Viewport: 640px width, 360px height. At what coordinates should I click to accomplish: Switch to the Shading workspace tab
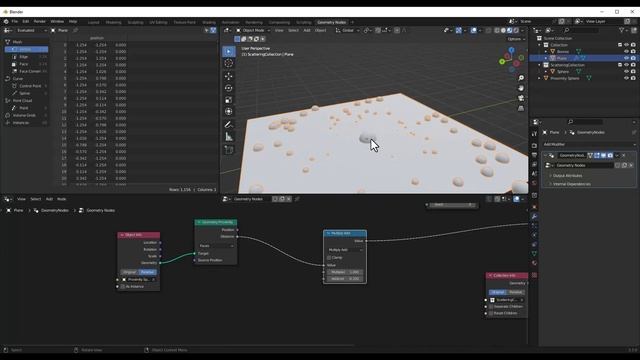209,22
